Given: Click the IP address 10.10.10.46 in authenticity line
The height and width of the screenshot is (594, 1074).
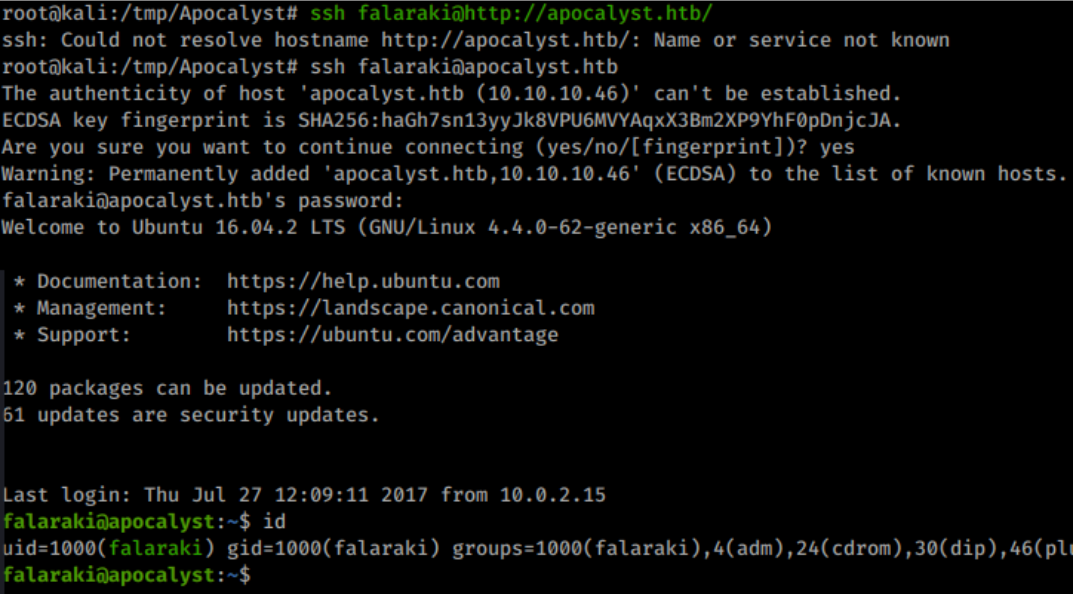Looking at the screenshot, I should 552,94.
